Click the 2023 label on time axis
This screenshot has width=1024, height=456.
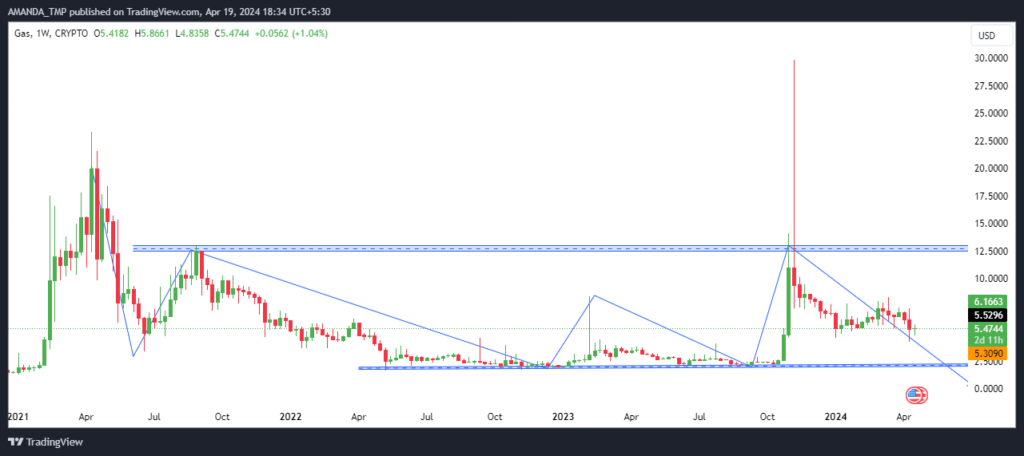coord(563,416)
